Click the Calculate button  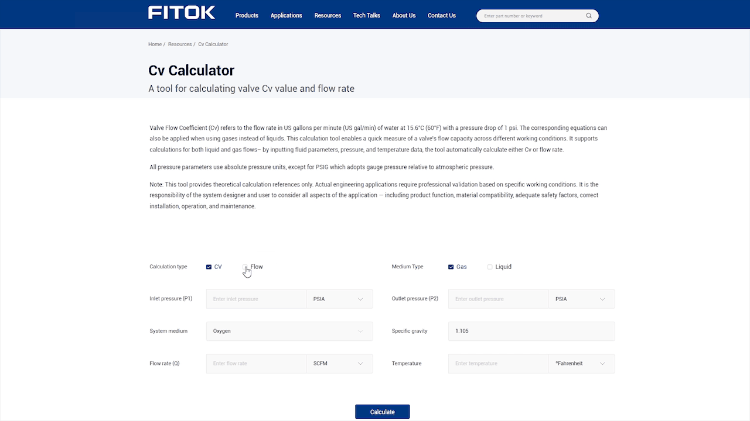[x=382, y=412]
